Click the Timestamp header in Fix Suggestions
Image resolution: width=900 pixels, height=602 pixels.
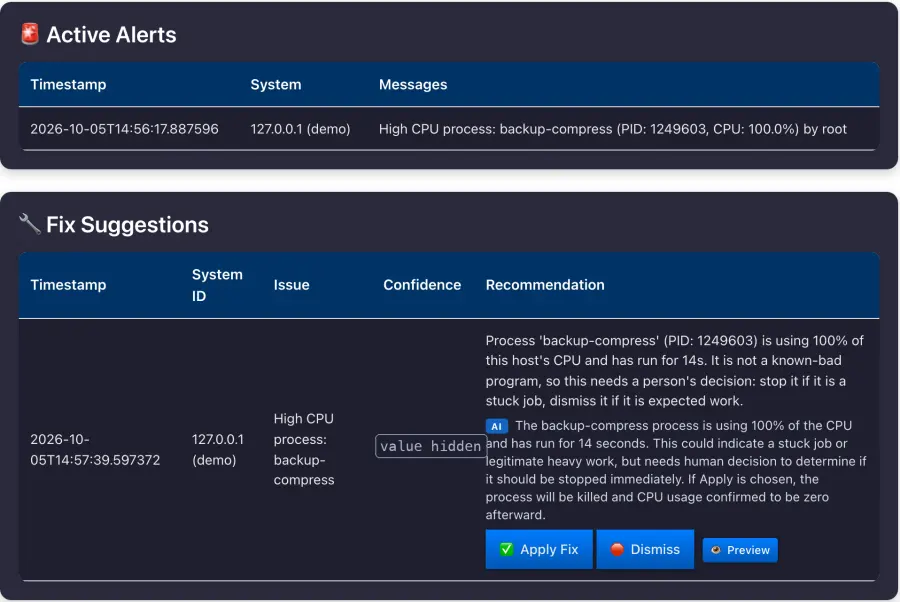(68, 285)
